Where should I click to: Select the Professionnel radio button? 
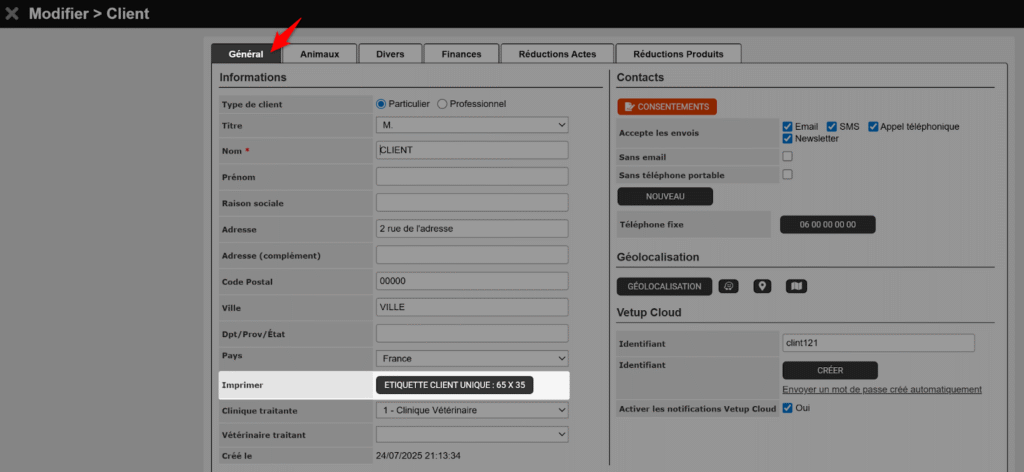coord(443,104)
